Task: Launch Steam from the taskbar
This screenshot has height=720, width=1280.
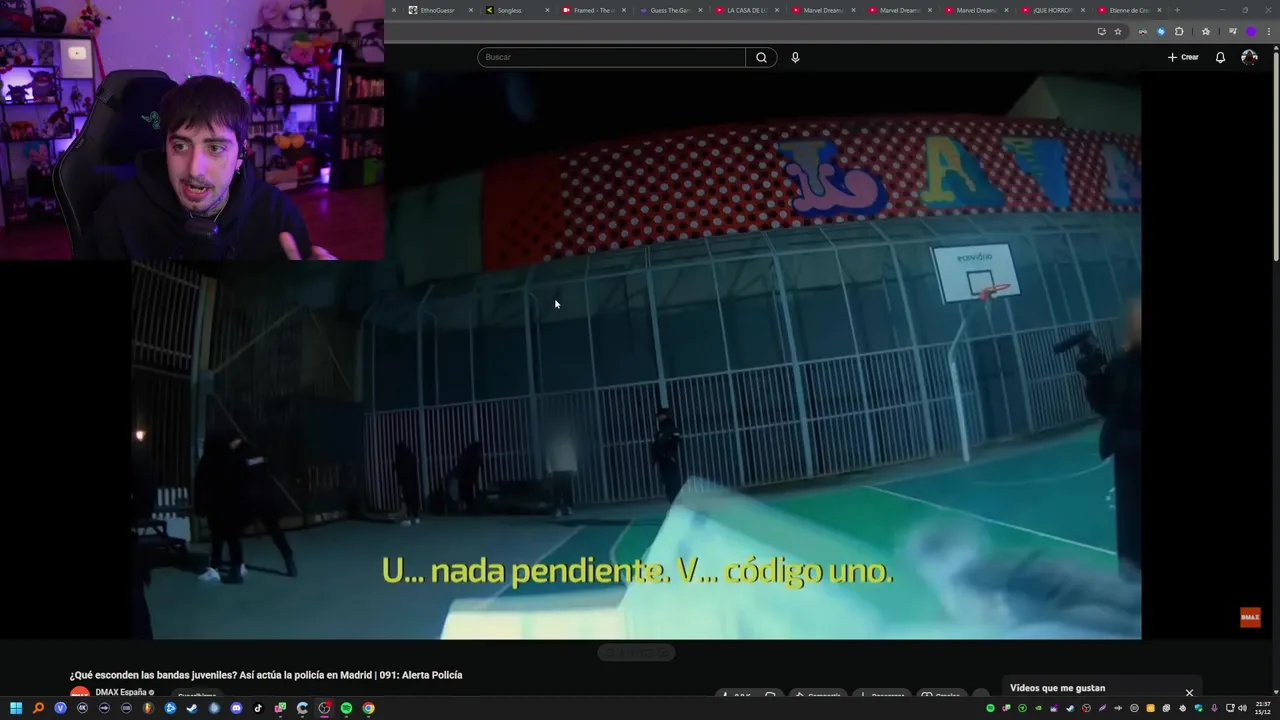Action: [192, 708]
